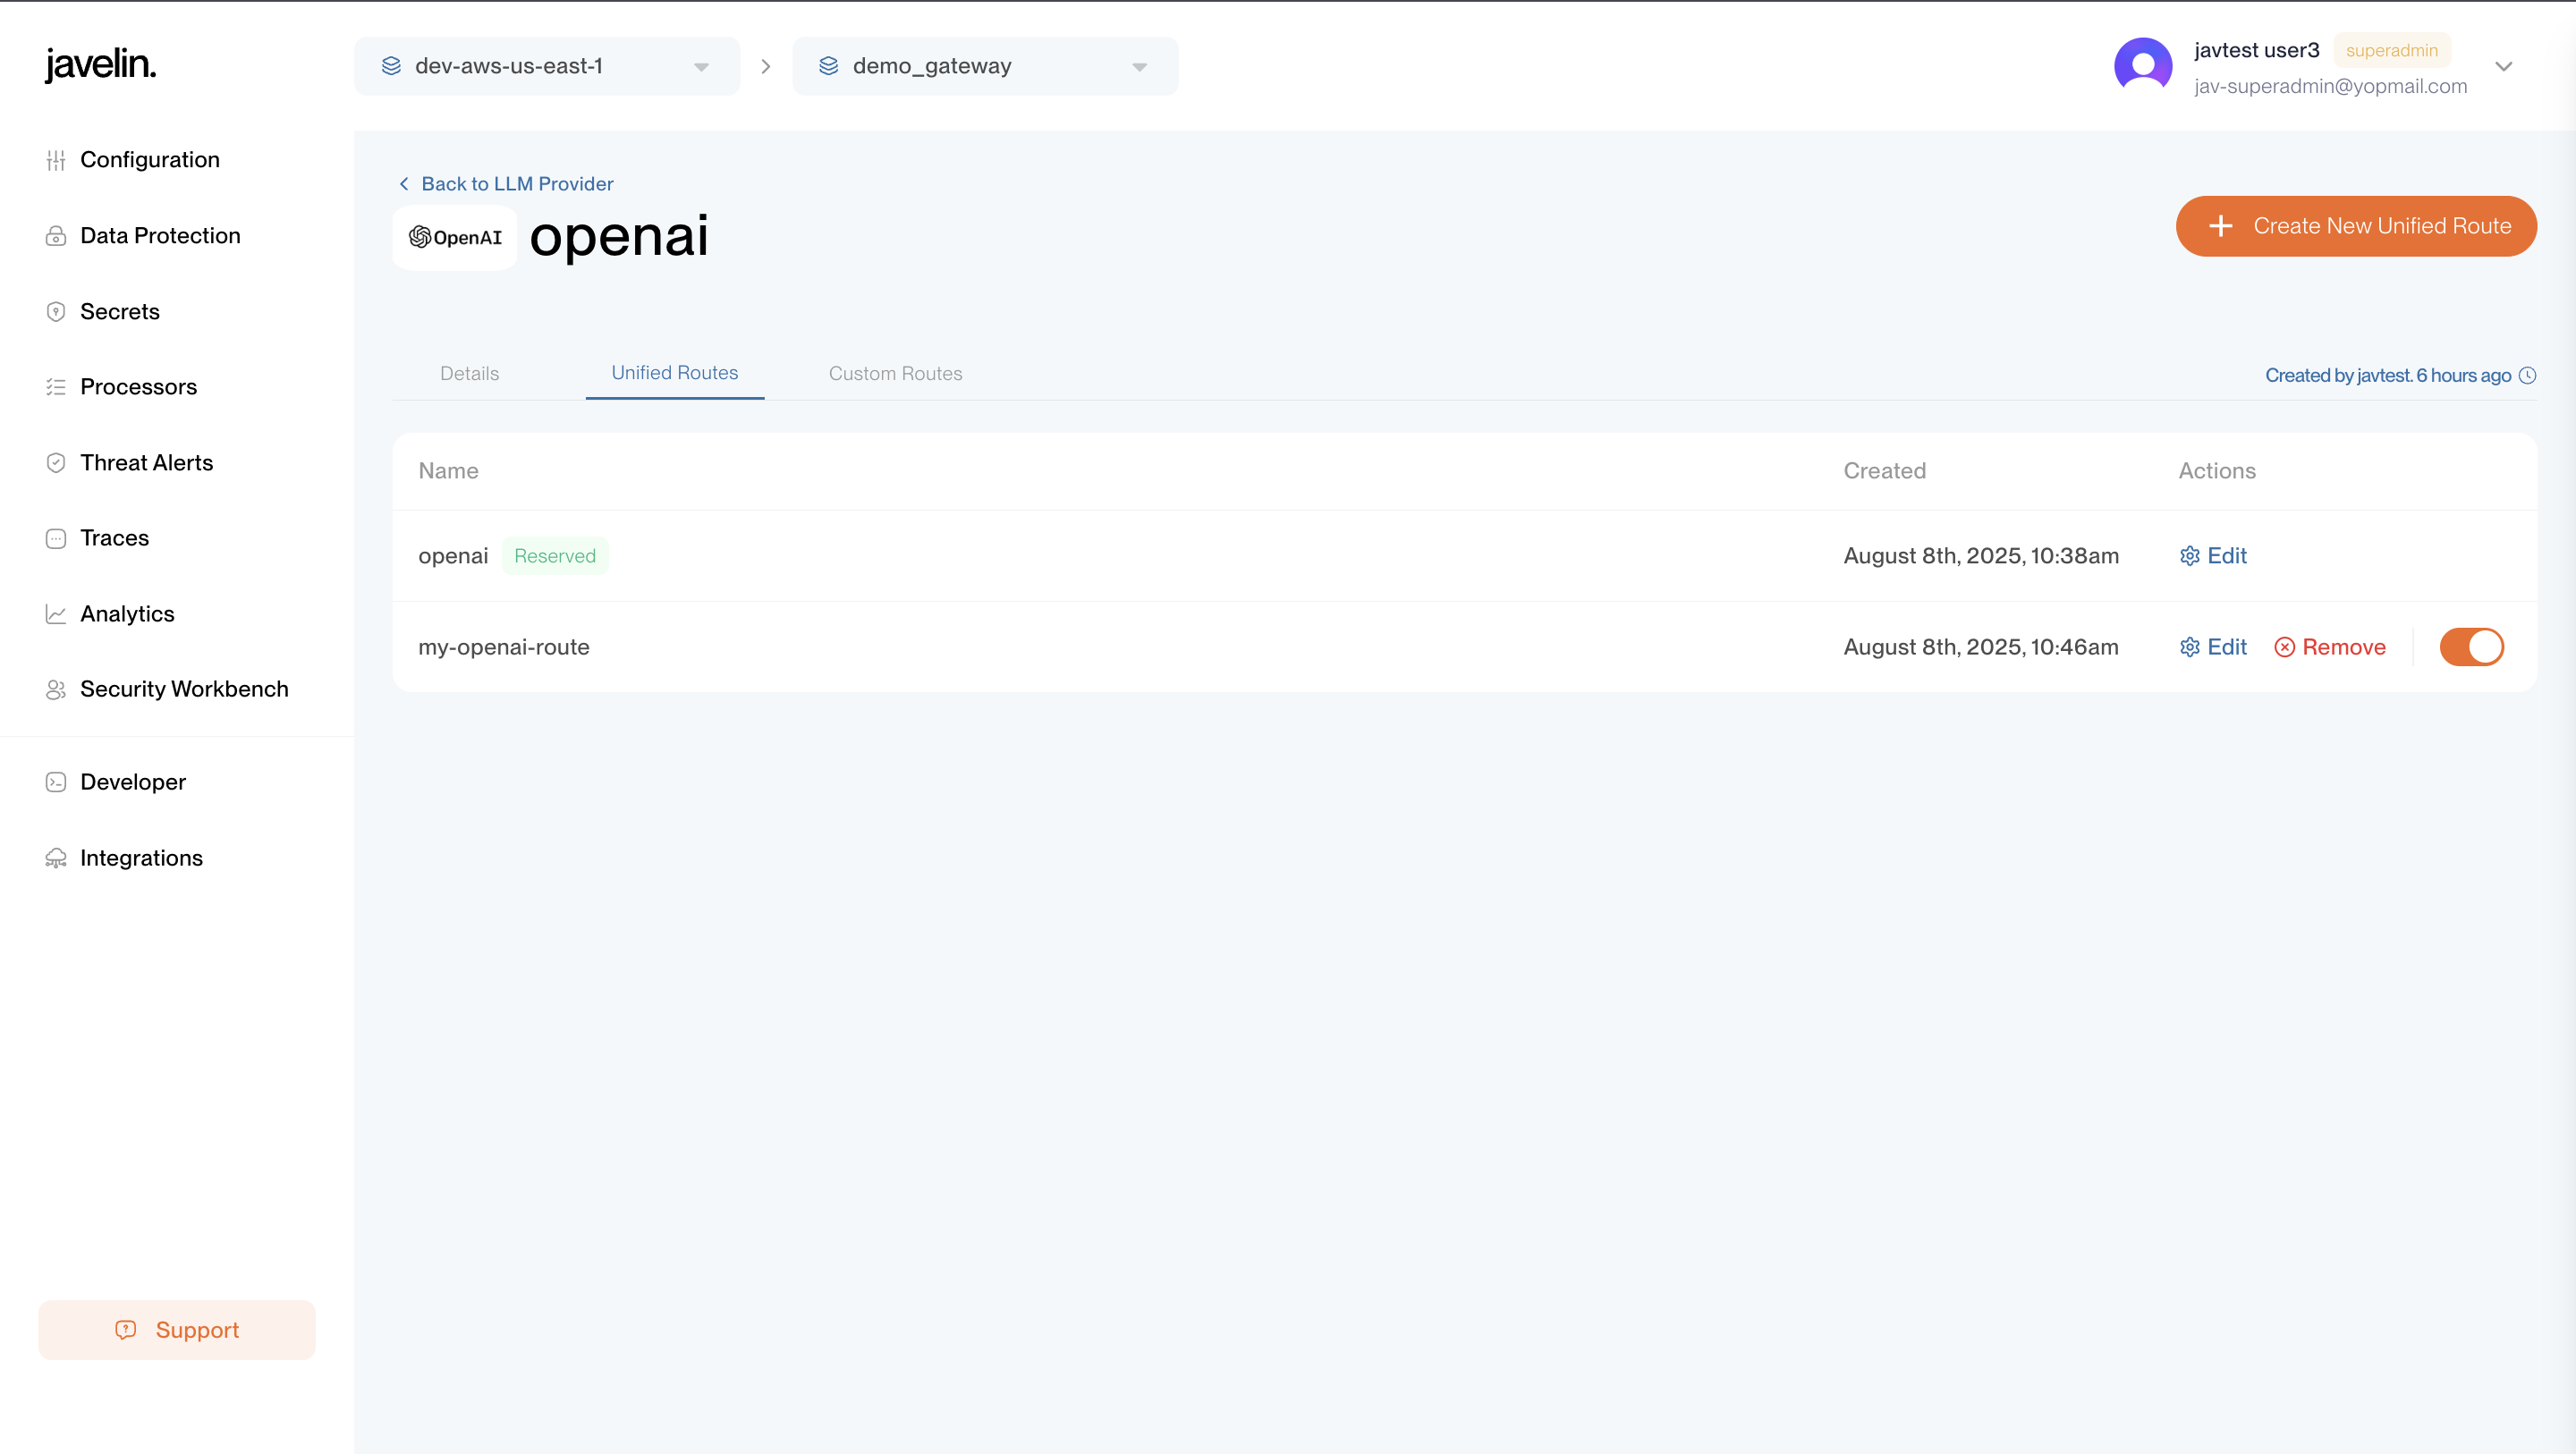Viewport: 2576px width, 1454px height.
Task: Click the layers icon in dev-aws-us-east-1 selector
Action: [391, 66]
